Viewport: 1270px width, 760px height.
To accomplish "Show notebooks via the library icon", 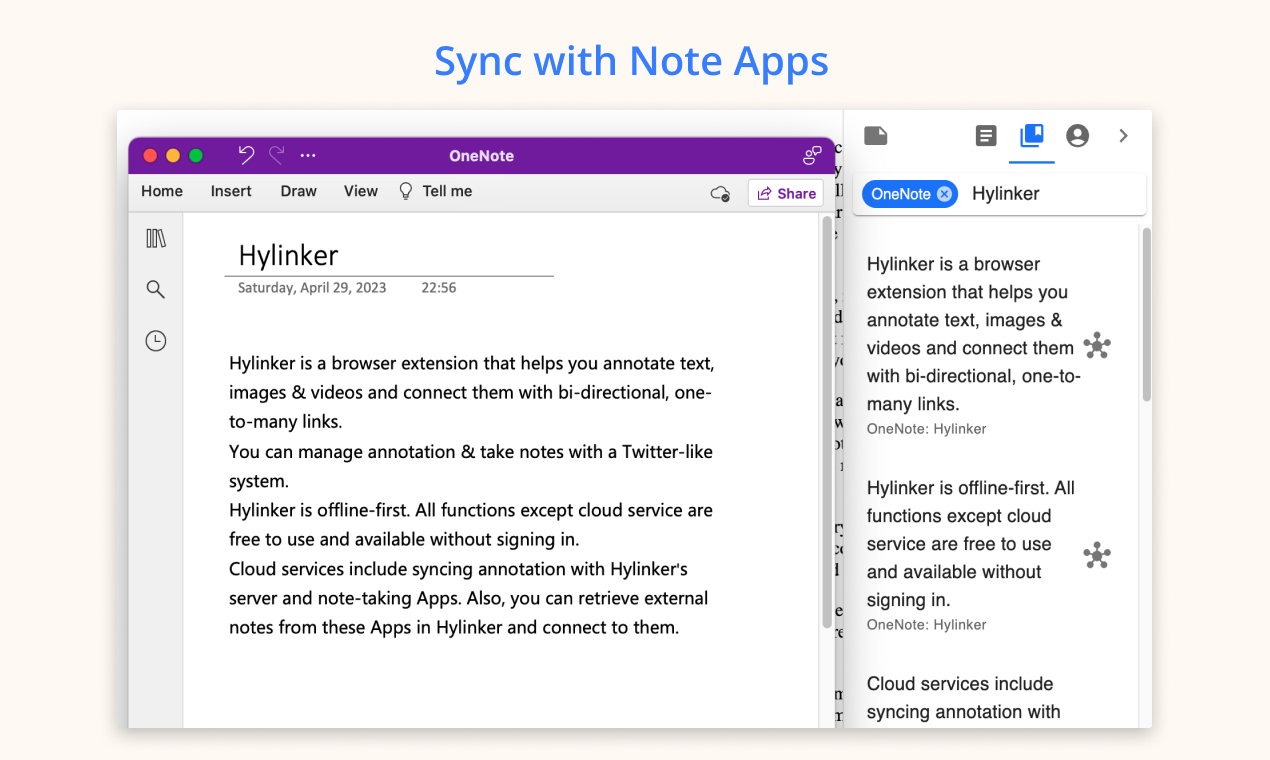I will tap(156, 238).
